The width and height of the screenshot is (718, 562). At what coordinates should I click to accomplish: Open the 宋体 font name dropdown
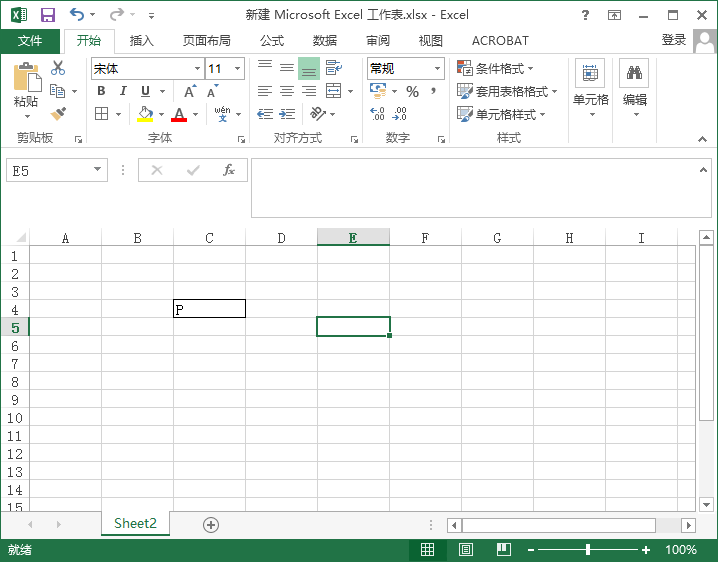click(197, 69)
